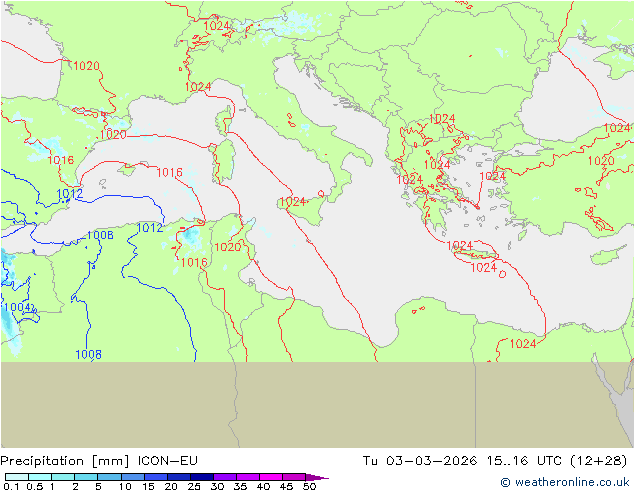The image size is (634, 490).
Task: Click the 45–50 mm legend swatch
Action: point(294,477)
